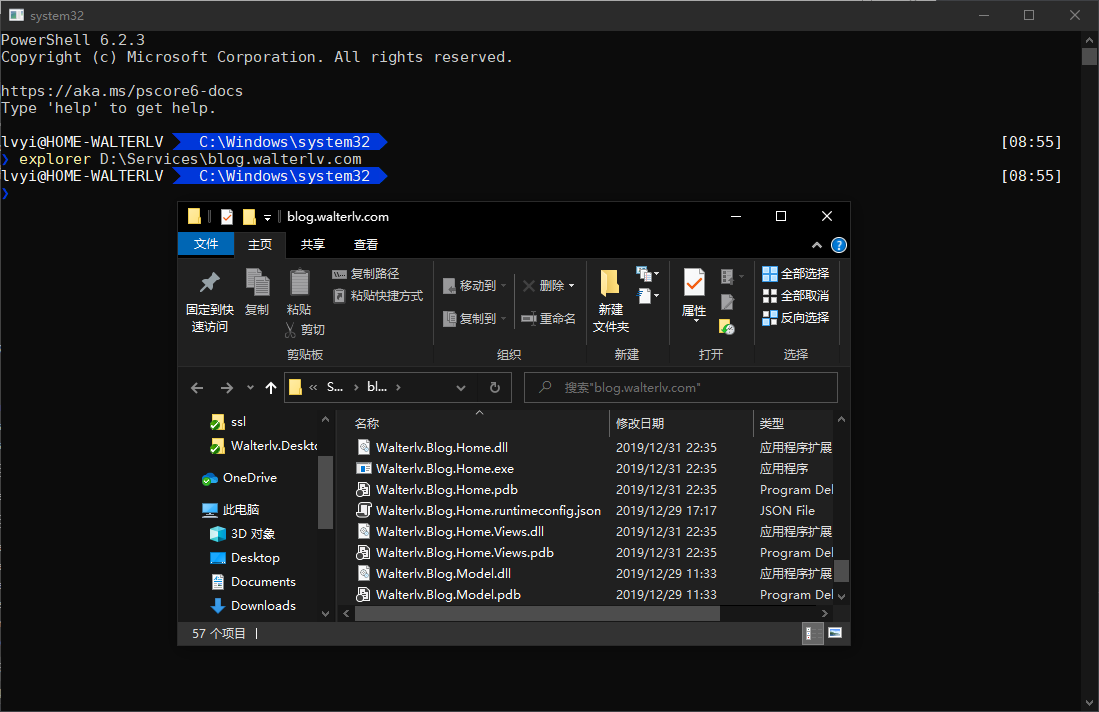This screenshot has width=1099, height=712.
Task: Open the Customize Quick Access Toolbar dropdown
Action: [x=268, y=217]
